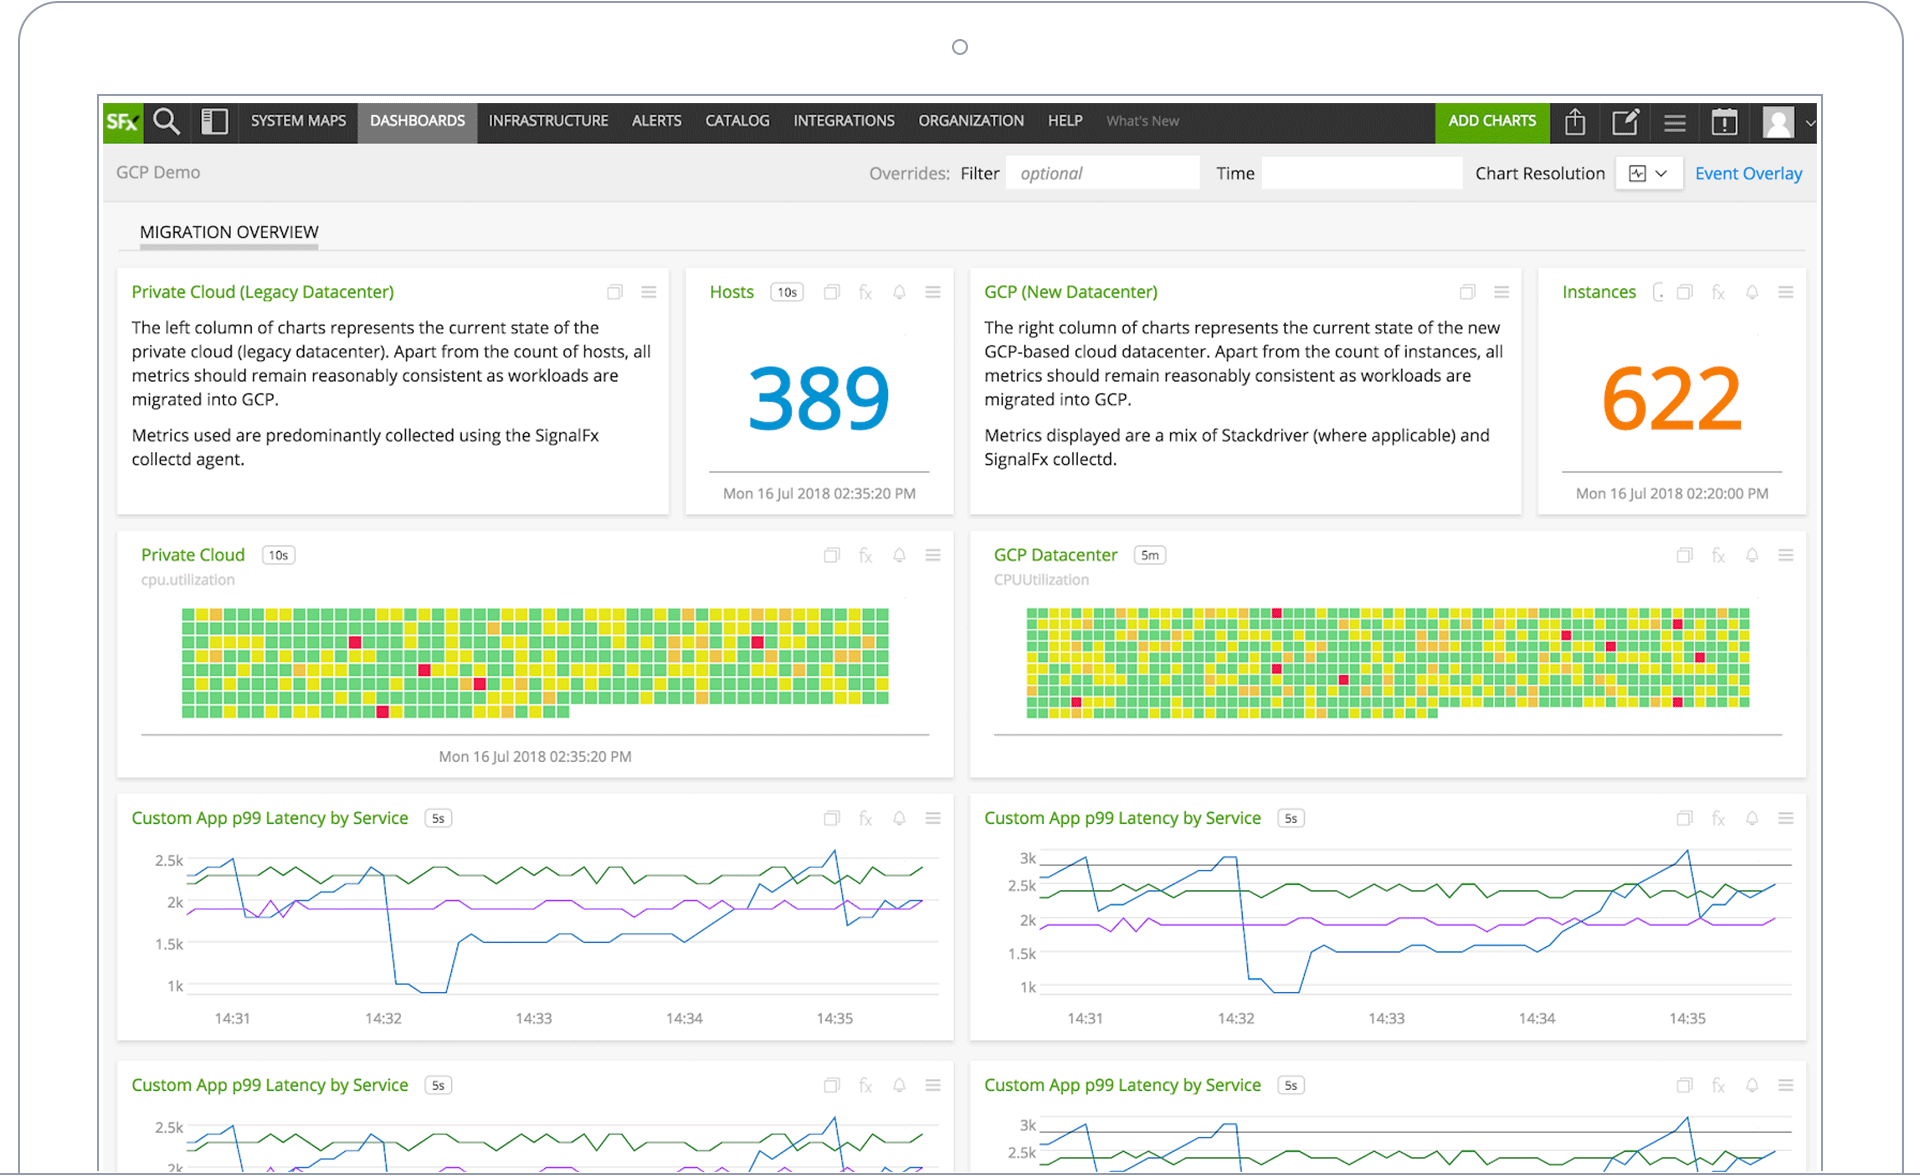Expand the user account dropdown arrow

[x=1810, y=123]
